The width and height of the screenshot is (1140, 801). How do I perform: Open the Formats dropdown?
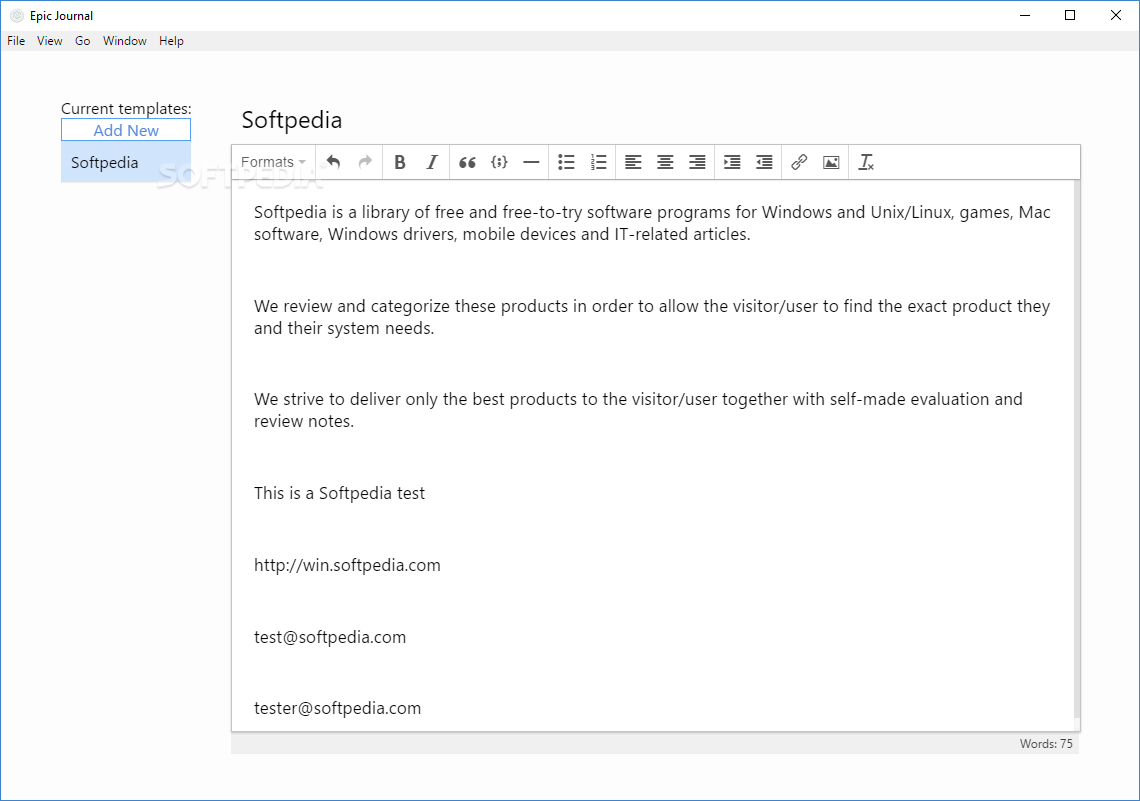(x=273, y=162)
